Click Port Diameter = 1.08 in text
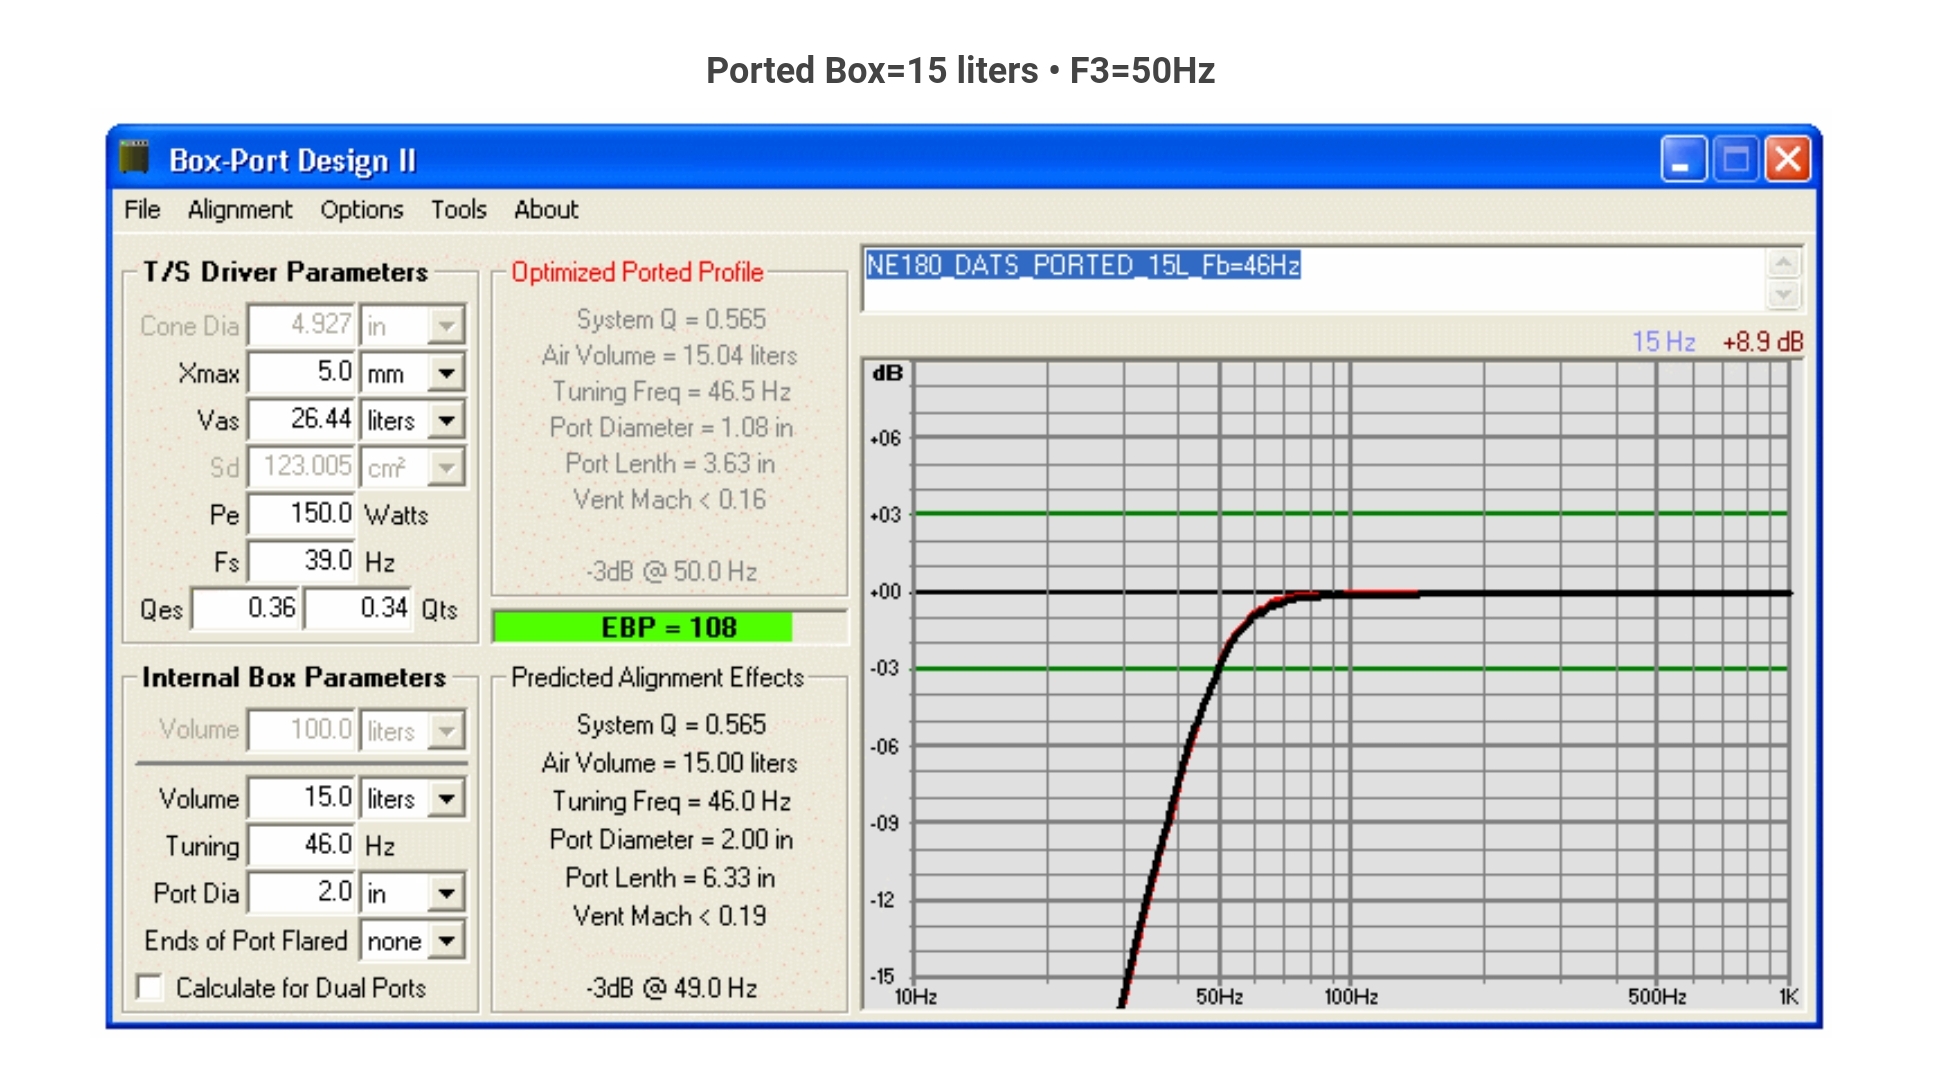 671,427
